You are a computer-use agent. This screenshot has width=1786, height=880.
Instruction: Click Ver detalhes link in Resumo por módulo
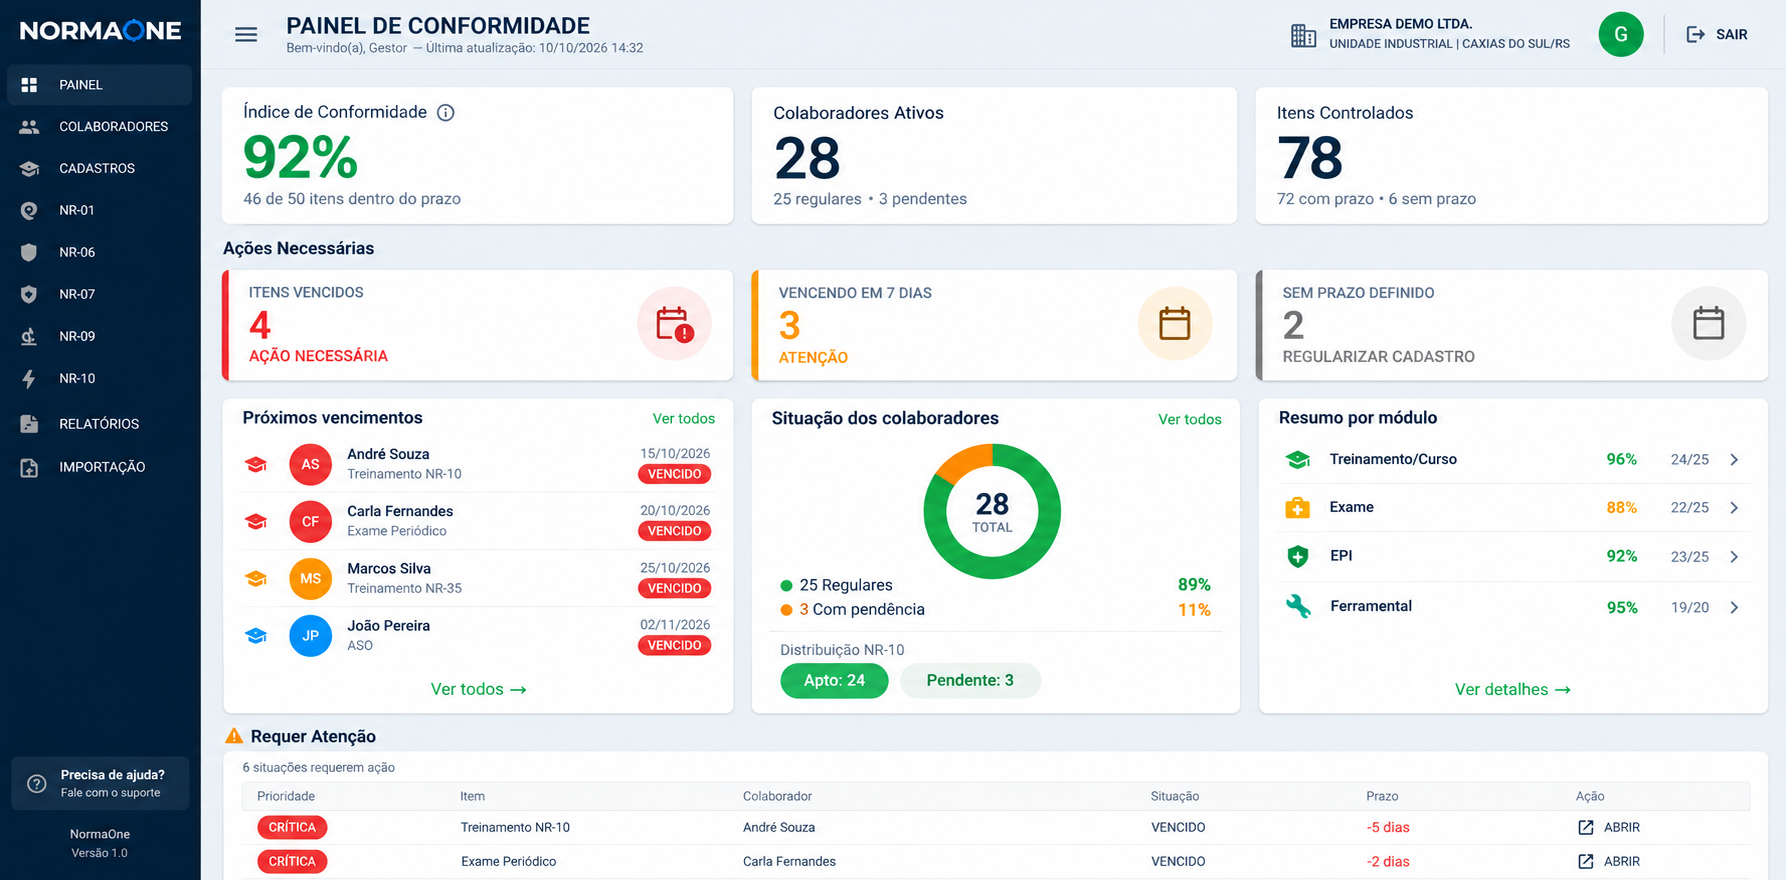pos(1512,690)
